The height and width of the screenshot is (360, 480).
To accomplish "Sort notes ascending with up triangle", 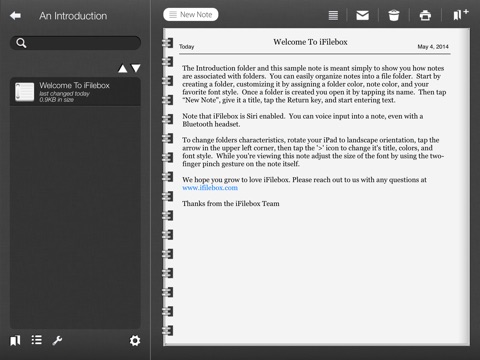I will [x=123, y=68].
